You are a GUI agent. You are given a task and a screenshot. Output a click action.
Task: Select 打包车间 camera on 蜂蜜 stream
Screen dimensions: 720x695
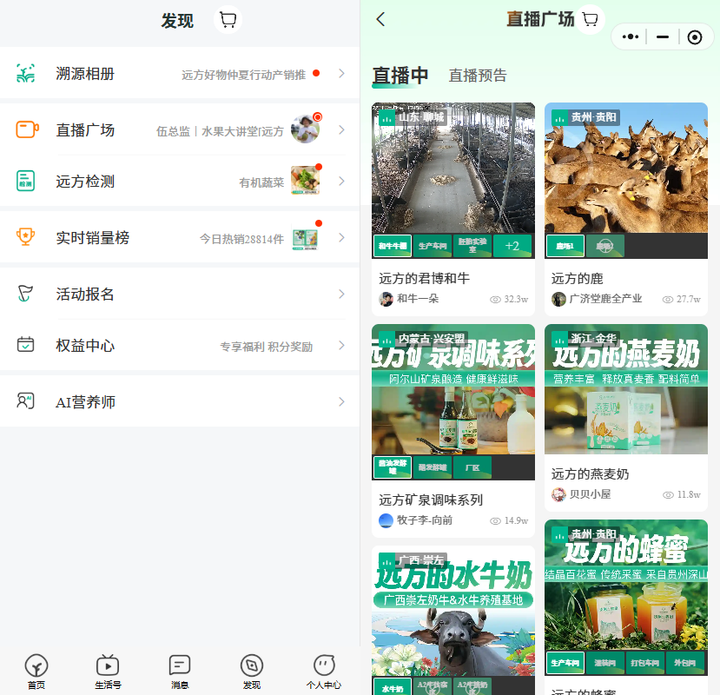[x=647, y=662]
